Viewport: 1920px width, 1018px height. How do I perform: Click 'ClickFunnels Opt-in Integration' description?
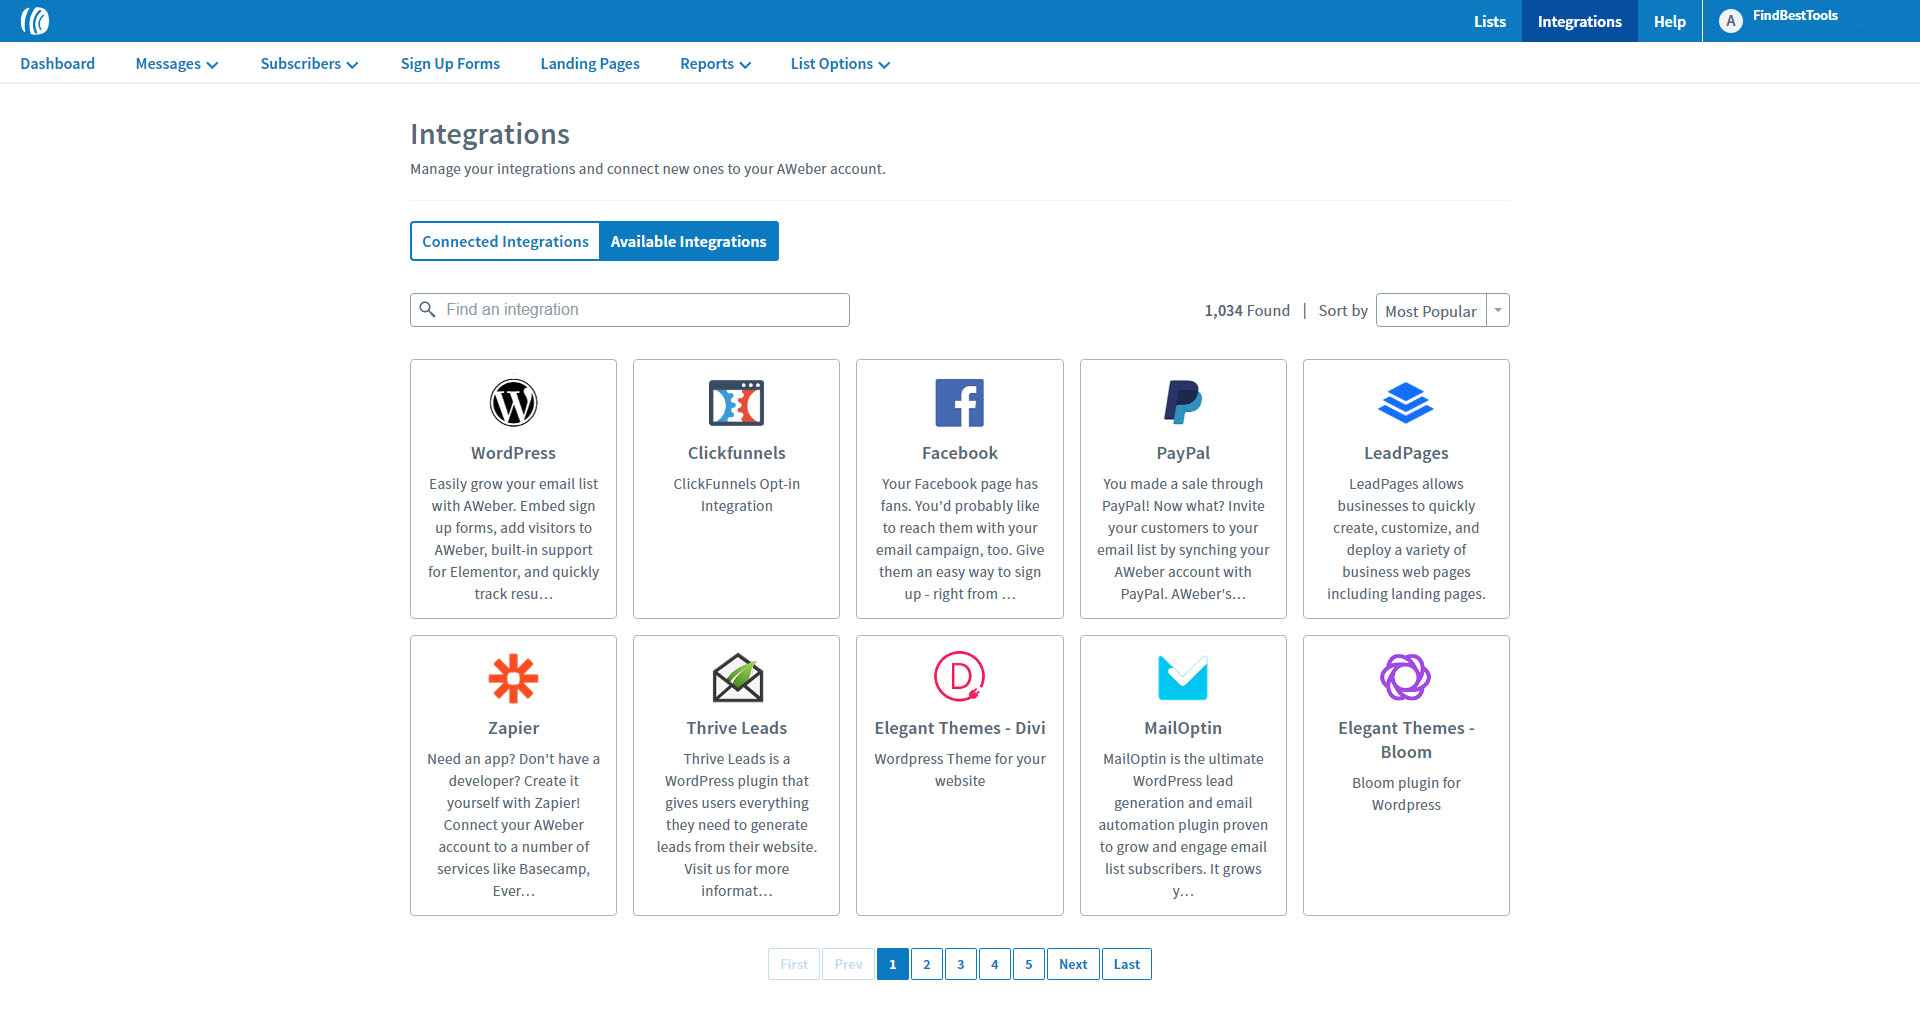coord(737,495)
